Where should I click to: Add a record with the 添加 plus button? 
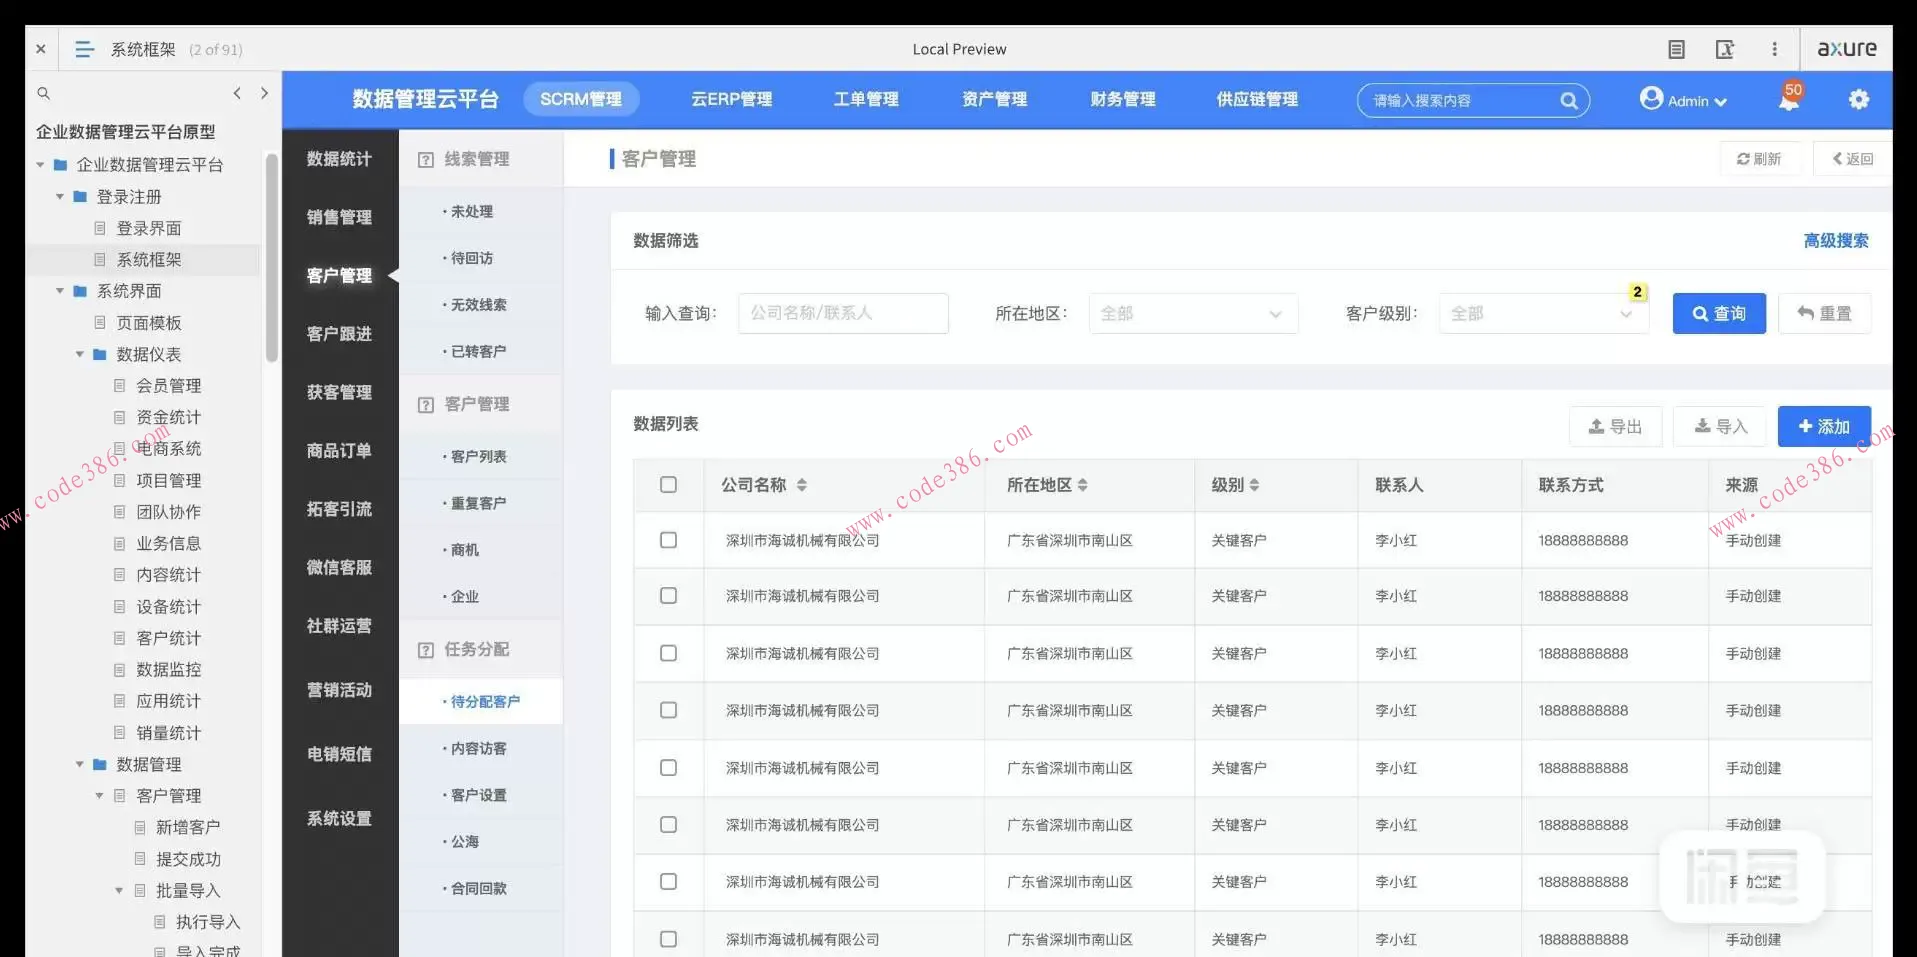tap(1823, 426)
